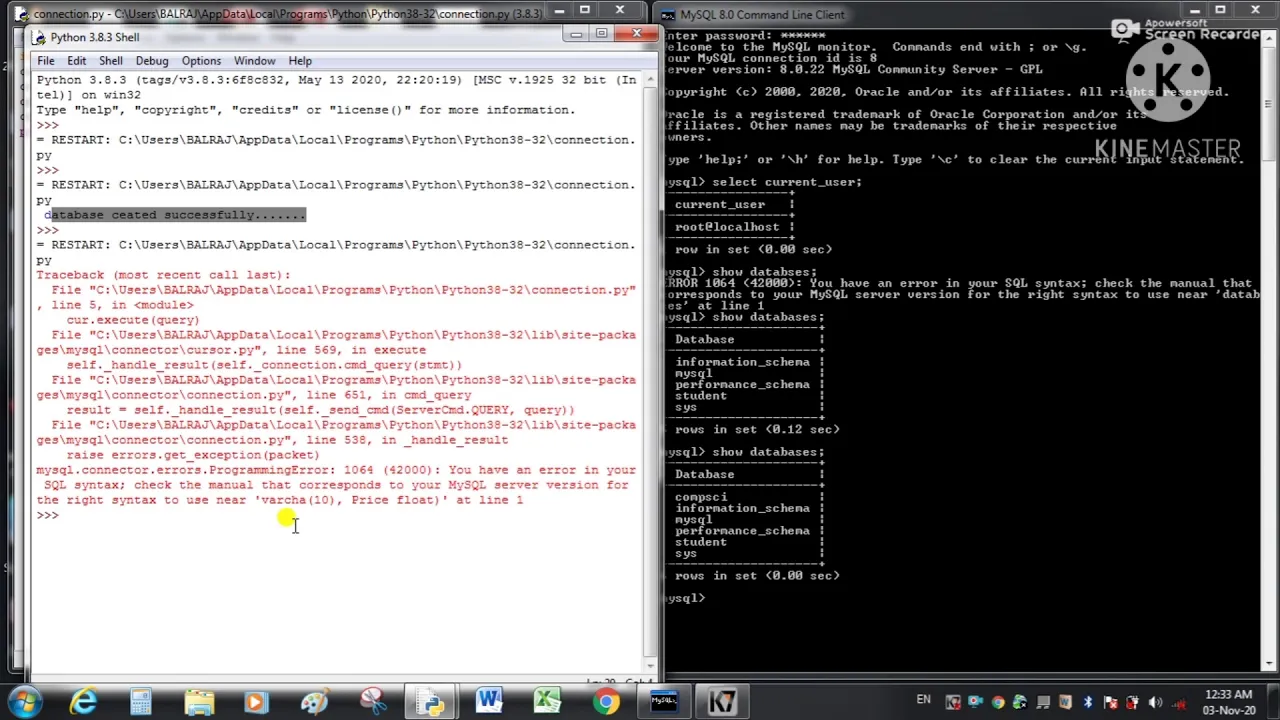This screenshot has width=1280, height=720.
Task: Open the File menu in Python Shell
Action: tap(46, 61)
